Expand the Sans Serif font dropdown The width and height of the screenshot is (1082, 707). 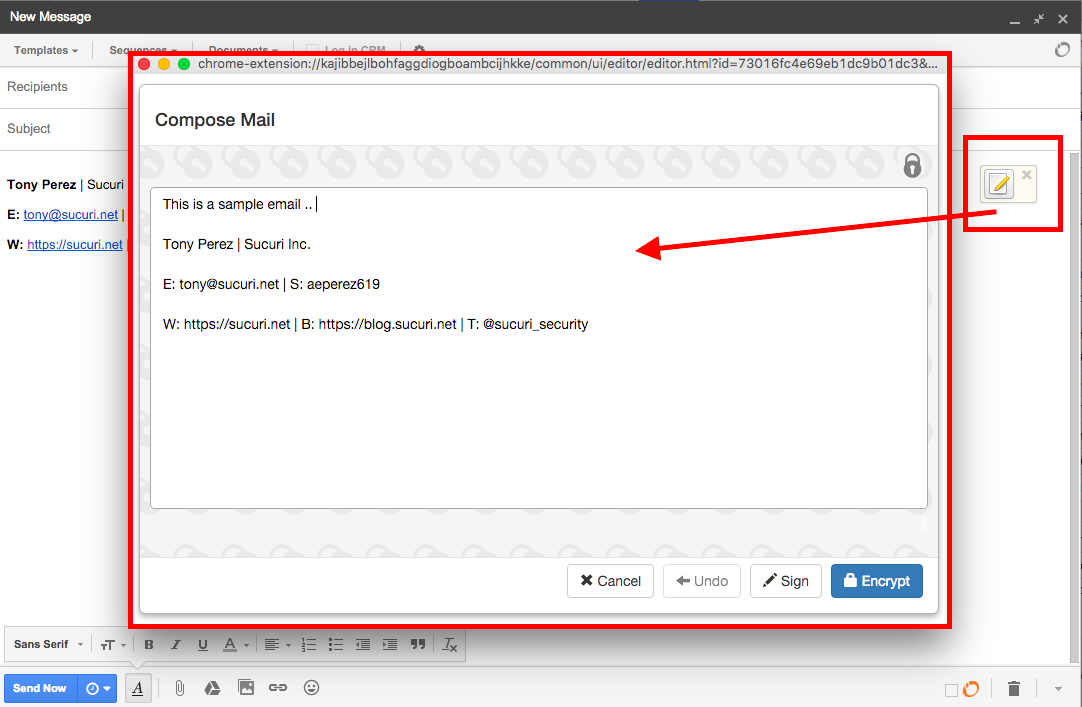(48, 645)
